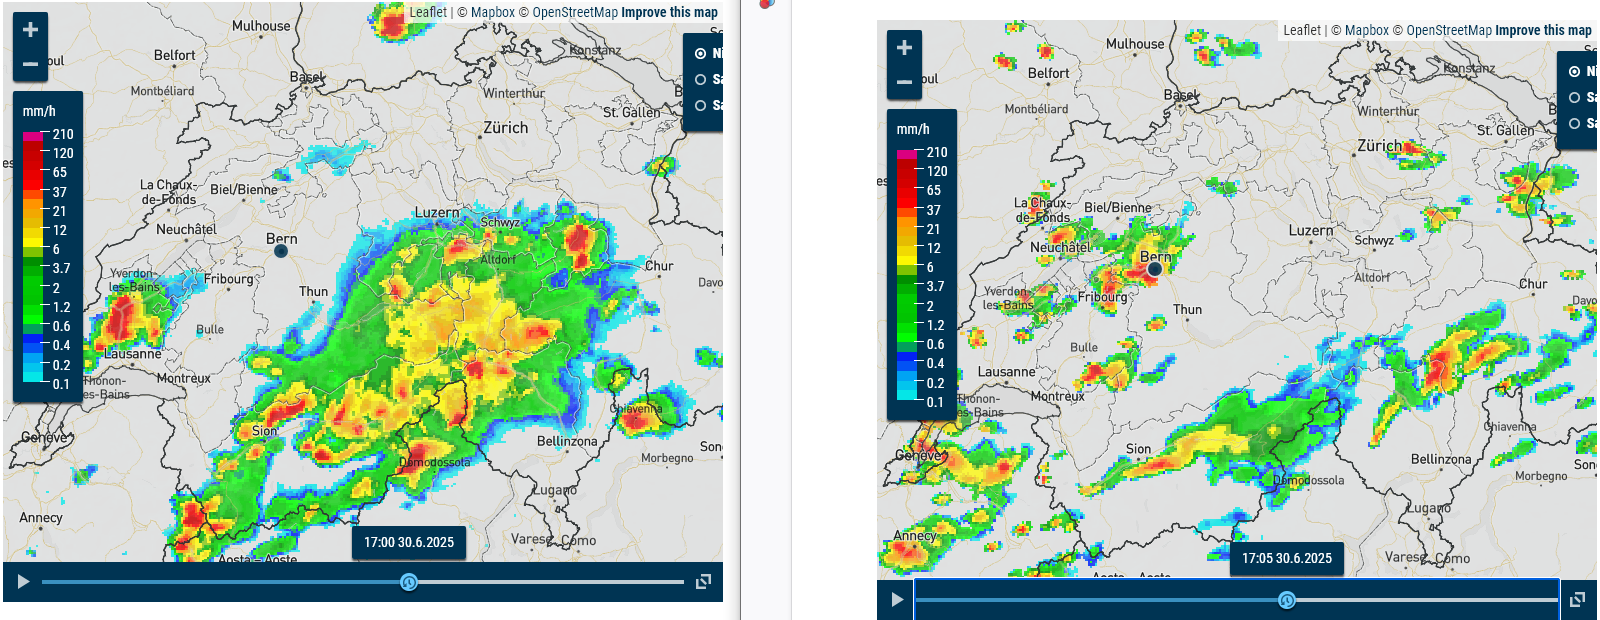Click the Bern location marker on the 17:05 map

click(x=1155, y=269)
